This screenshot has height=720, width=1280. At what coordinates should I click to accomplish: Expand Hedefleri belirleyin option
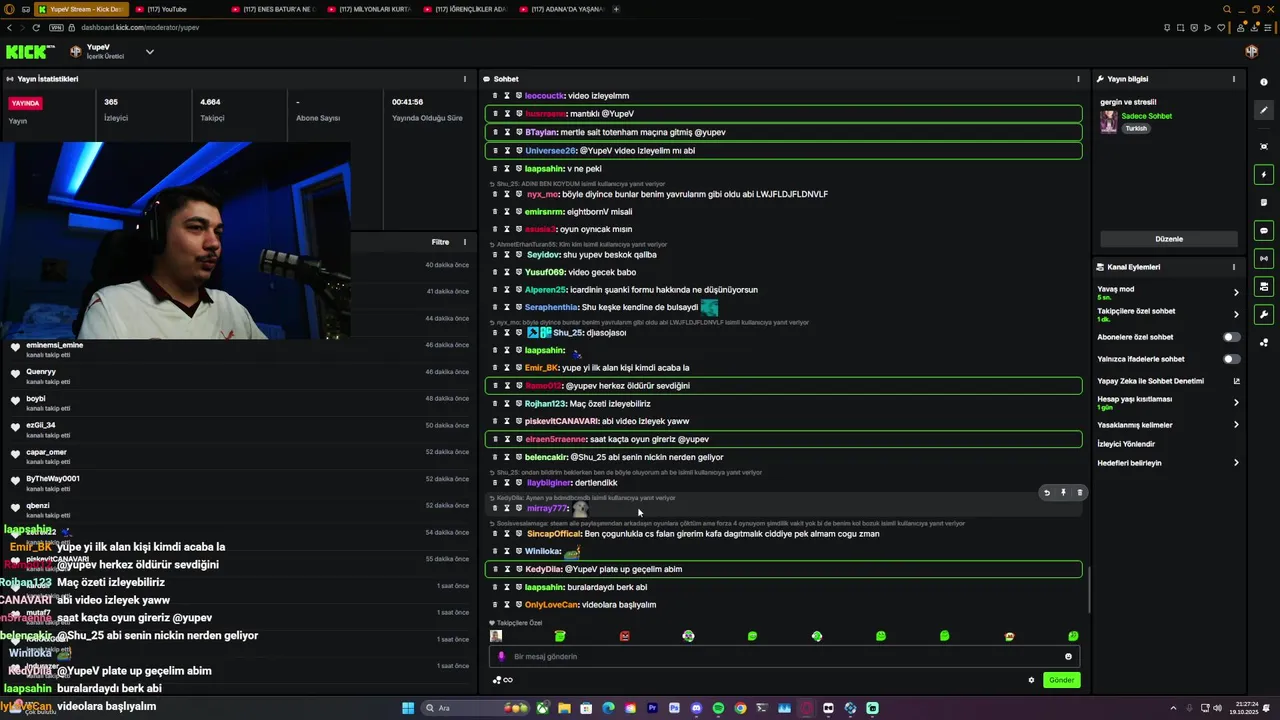coord(1236,463)
